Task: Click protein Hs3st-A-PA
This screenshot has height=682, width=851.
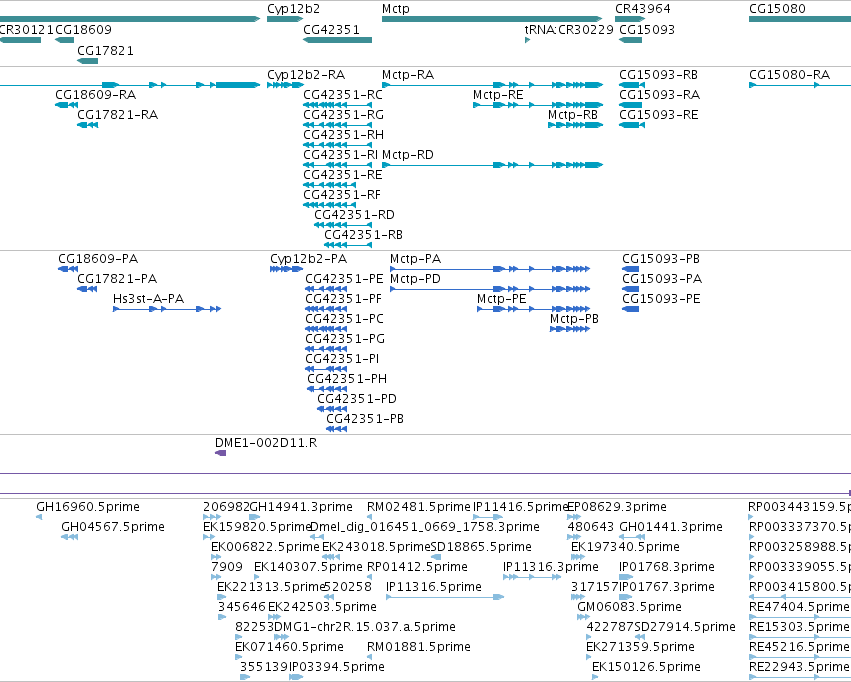Action: pos(149,299)
